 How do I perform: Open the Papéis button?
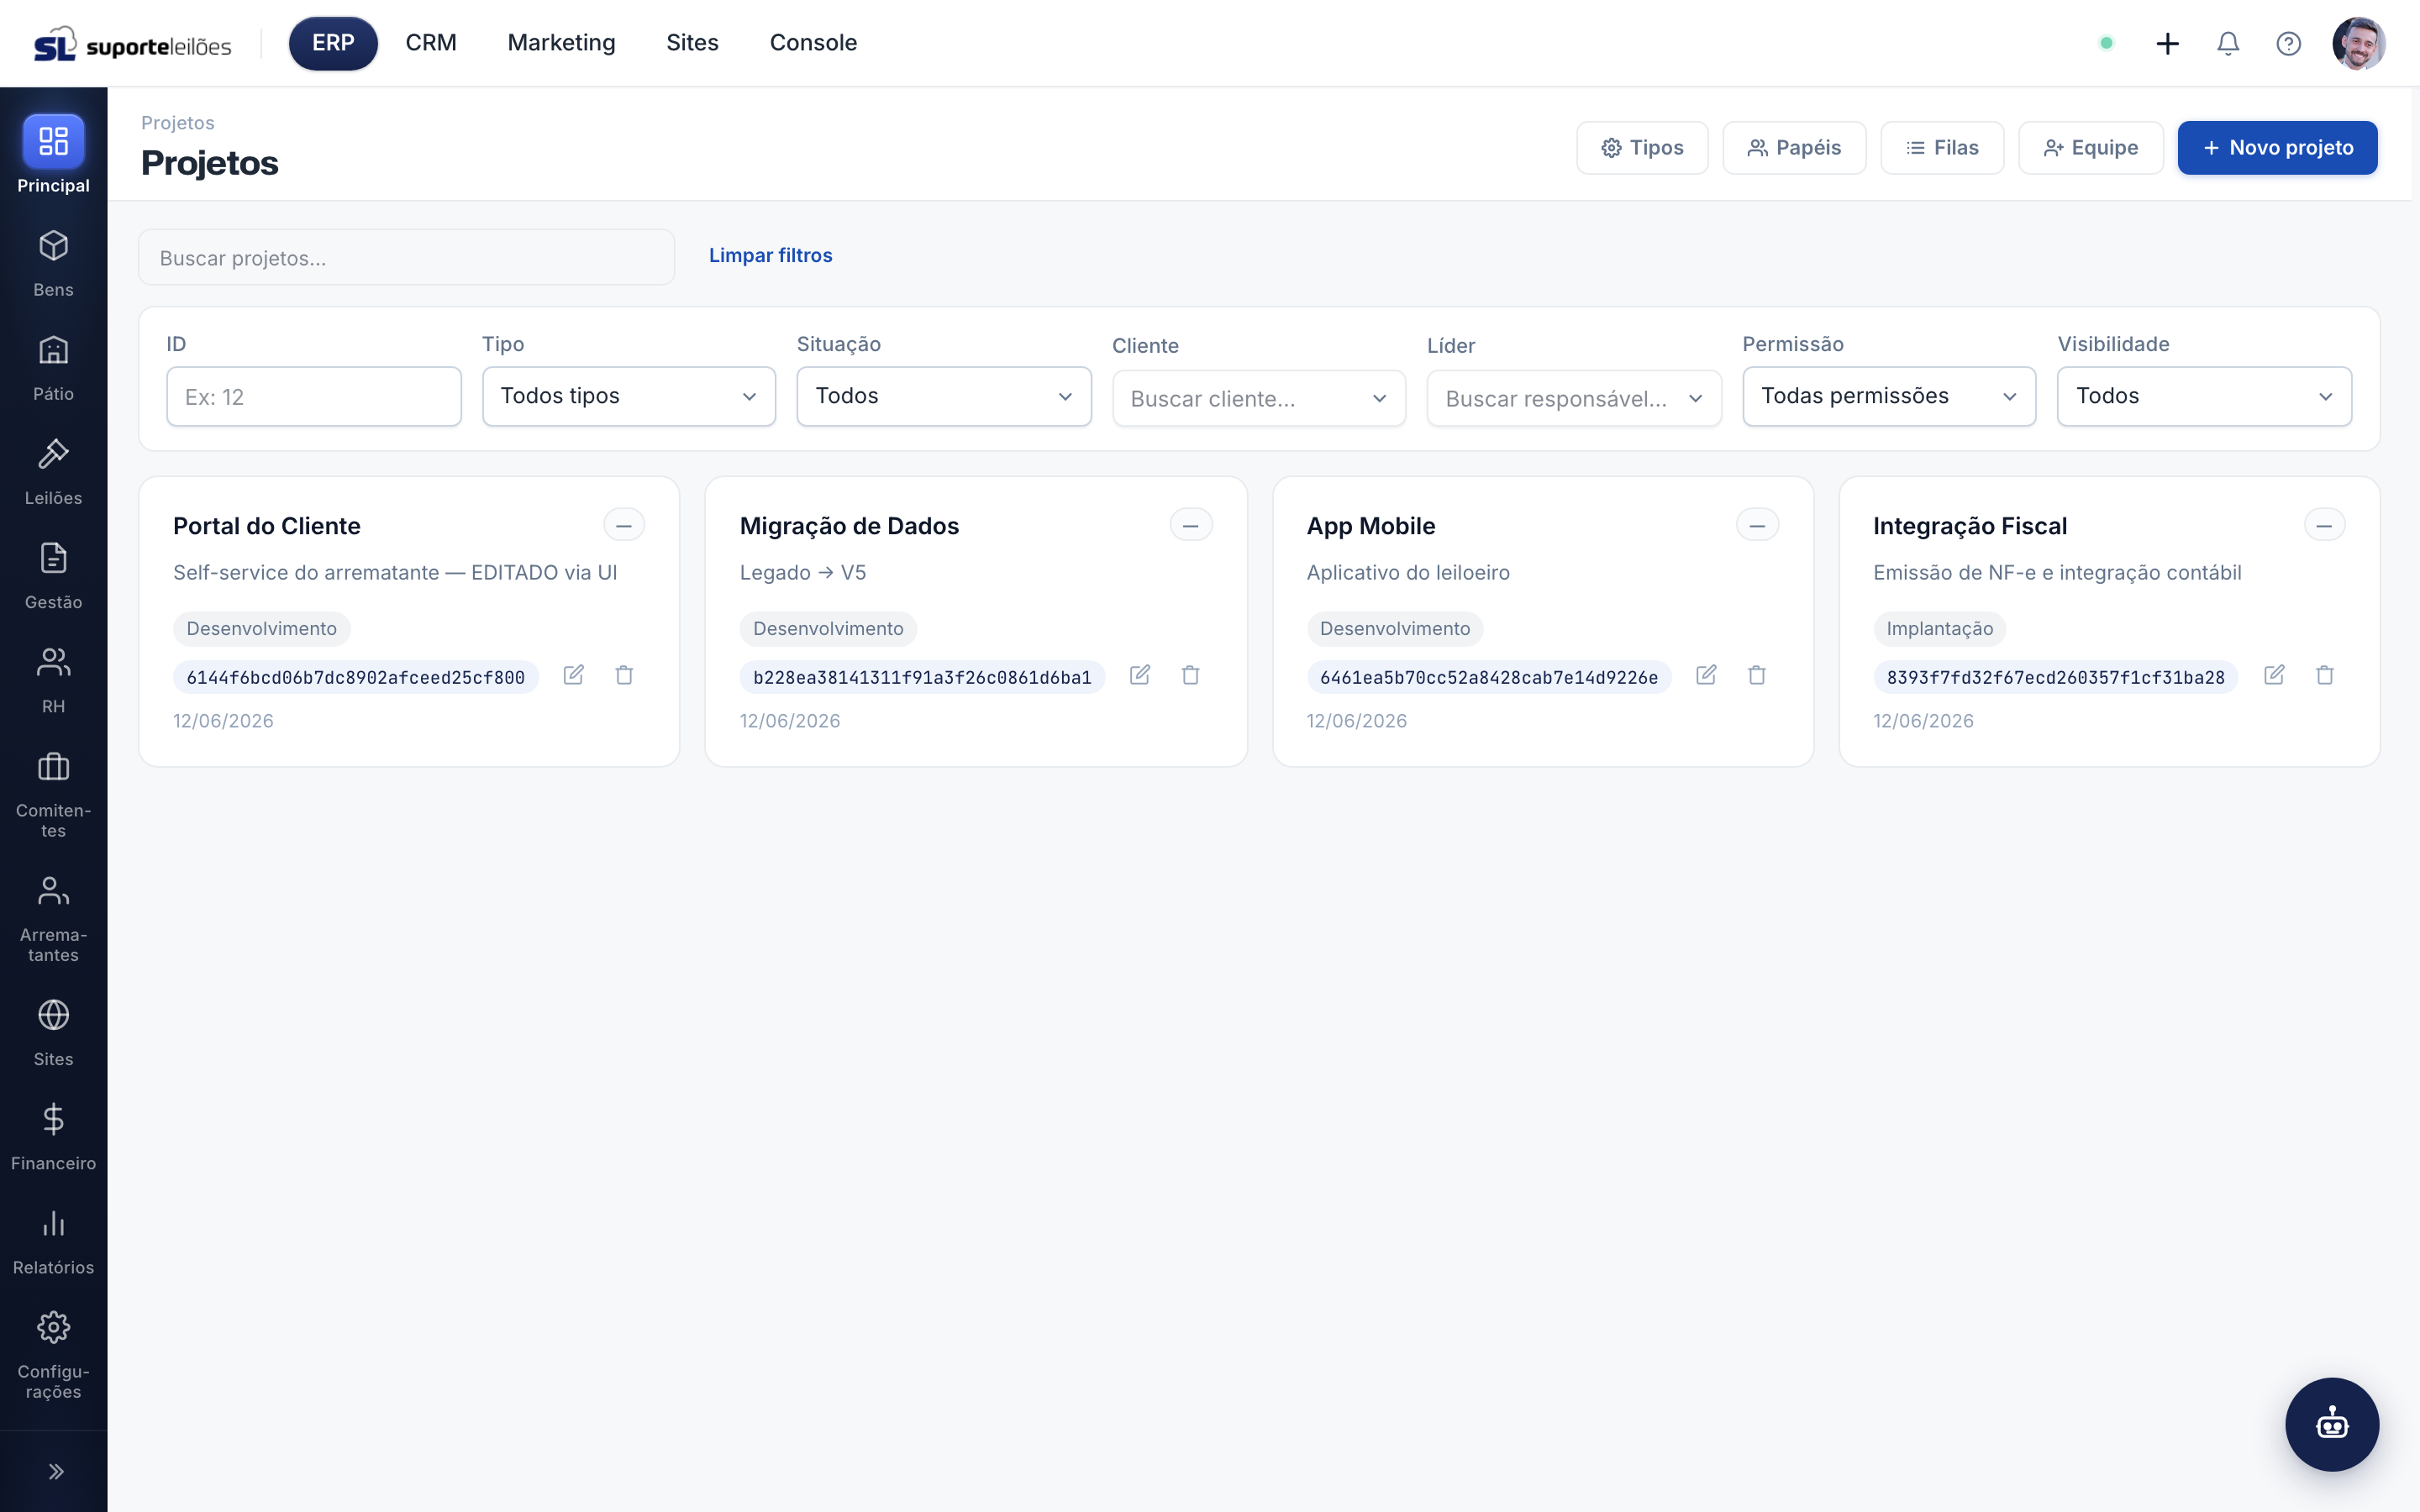point(1794,148)
